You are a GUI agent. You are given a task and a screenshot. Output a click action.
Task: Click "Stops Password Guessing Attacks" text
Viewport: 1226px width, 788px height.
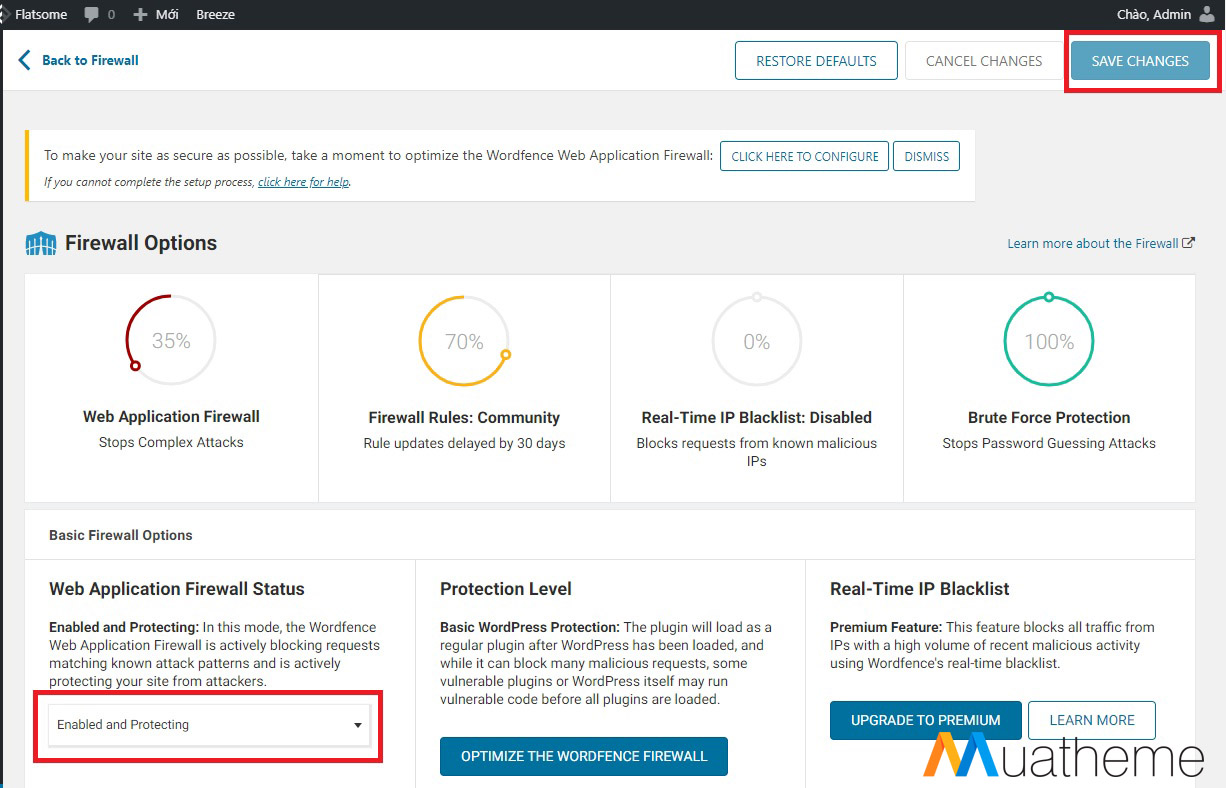pos(1049,443)
